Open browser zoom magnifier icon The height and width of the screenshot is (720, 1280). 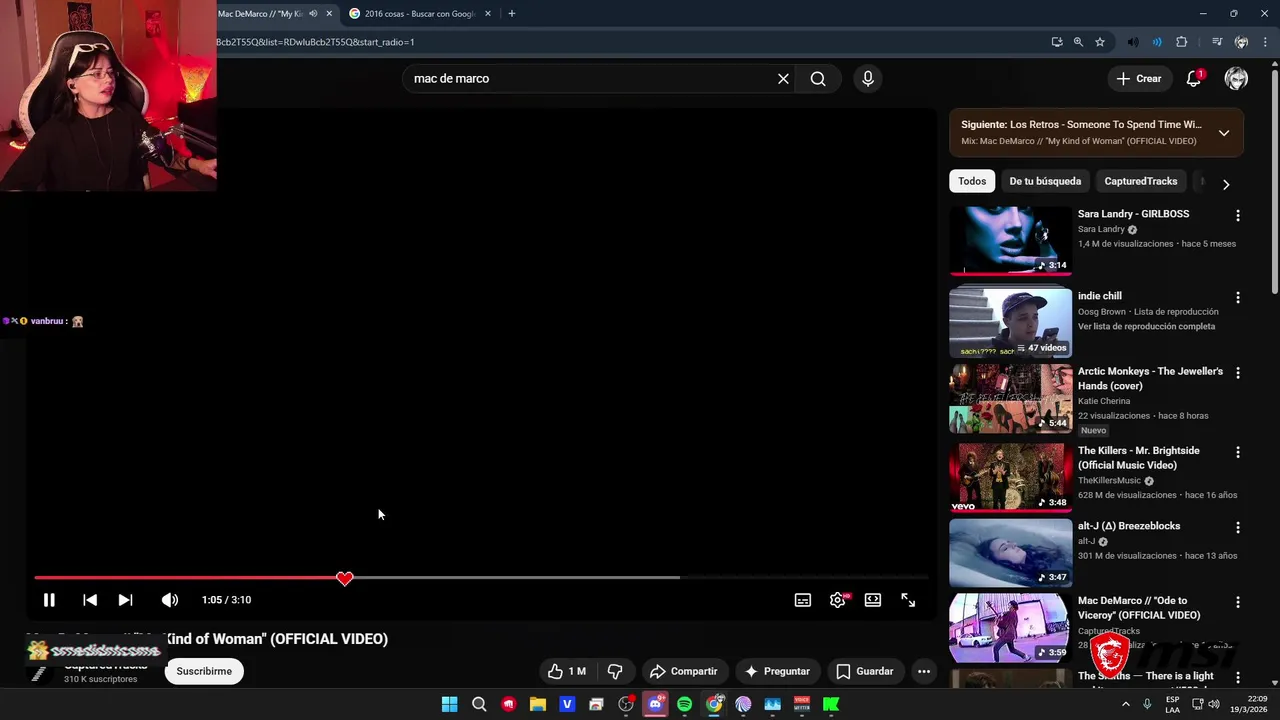click(1078, 42)
